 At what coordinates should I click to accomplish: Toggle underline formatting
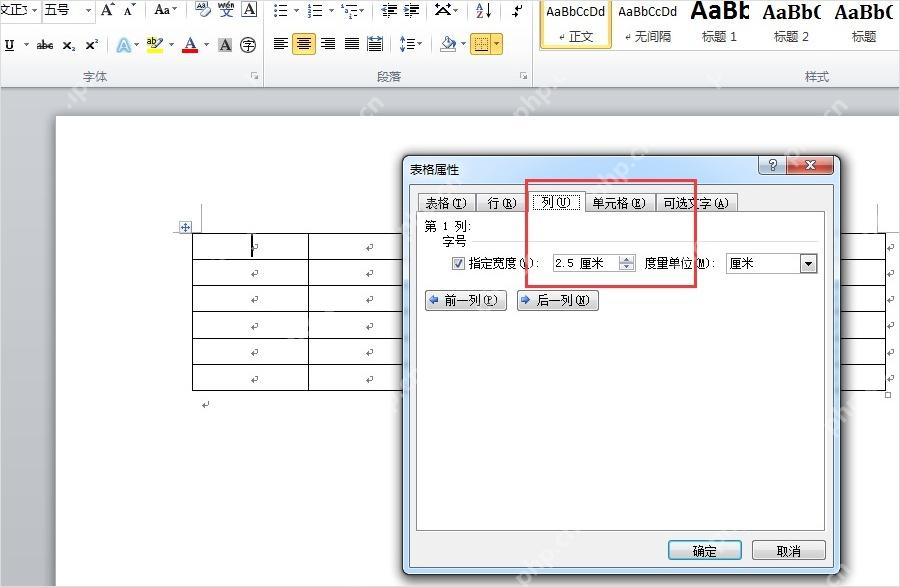point(10,45)
